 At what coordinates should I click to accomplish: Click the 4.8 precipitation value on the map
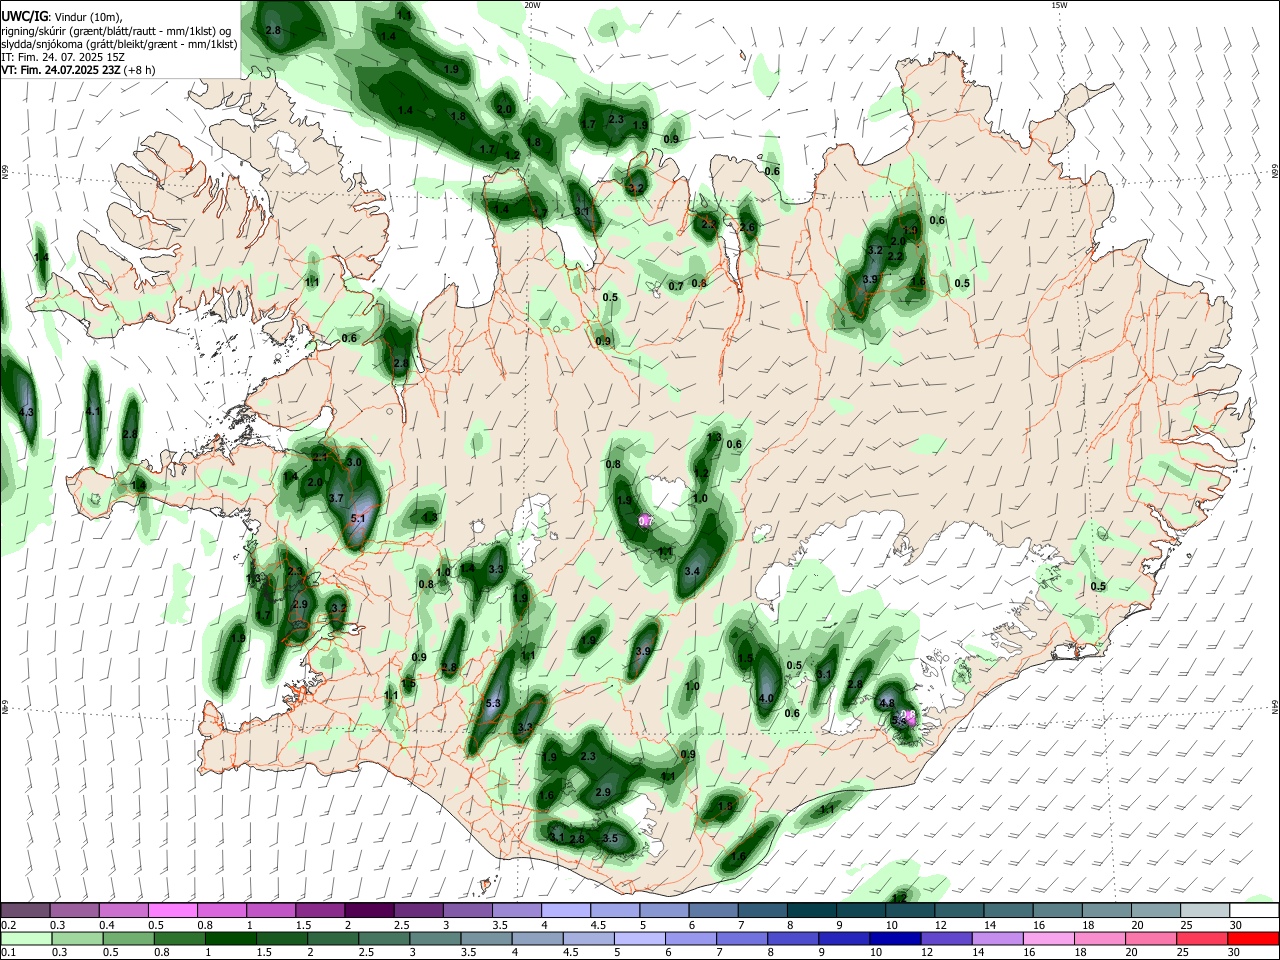887,703
